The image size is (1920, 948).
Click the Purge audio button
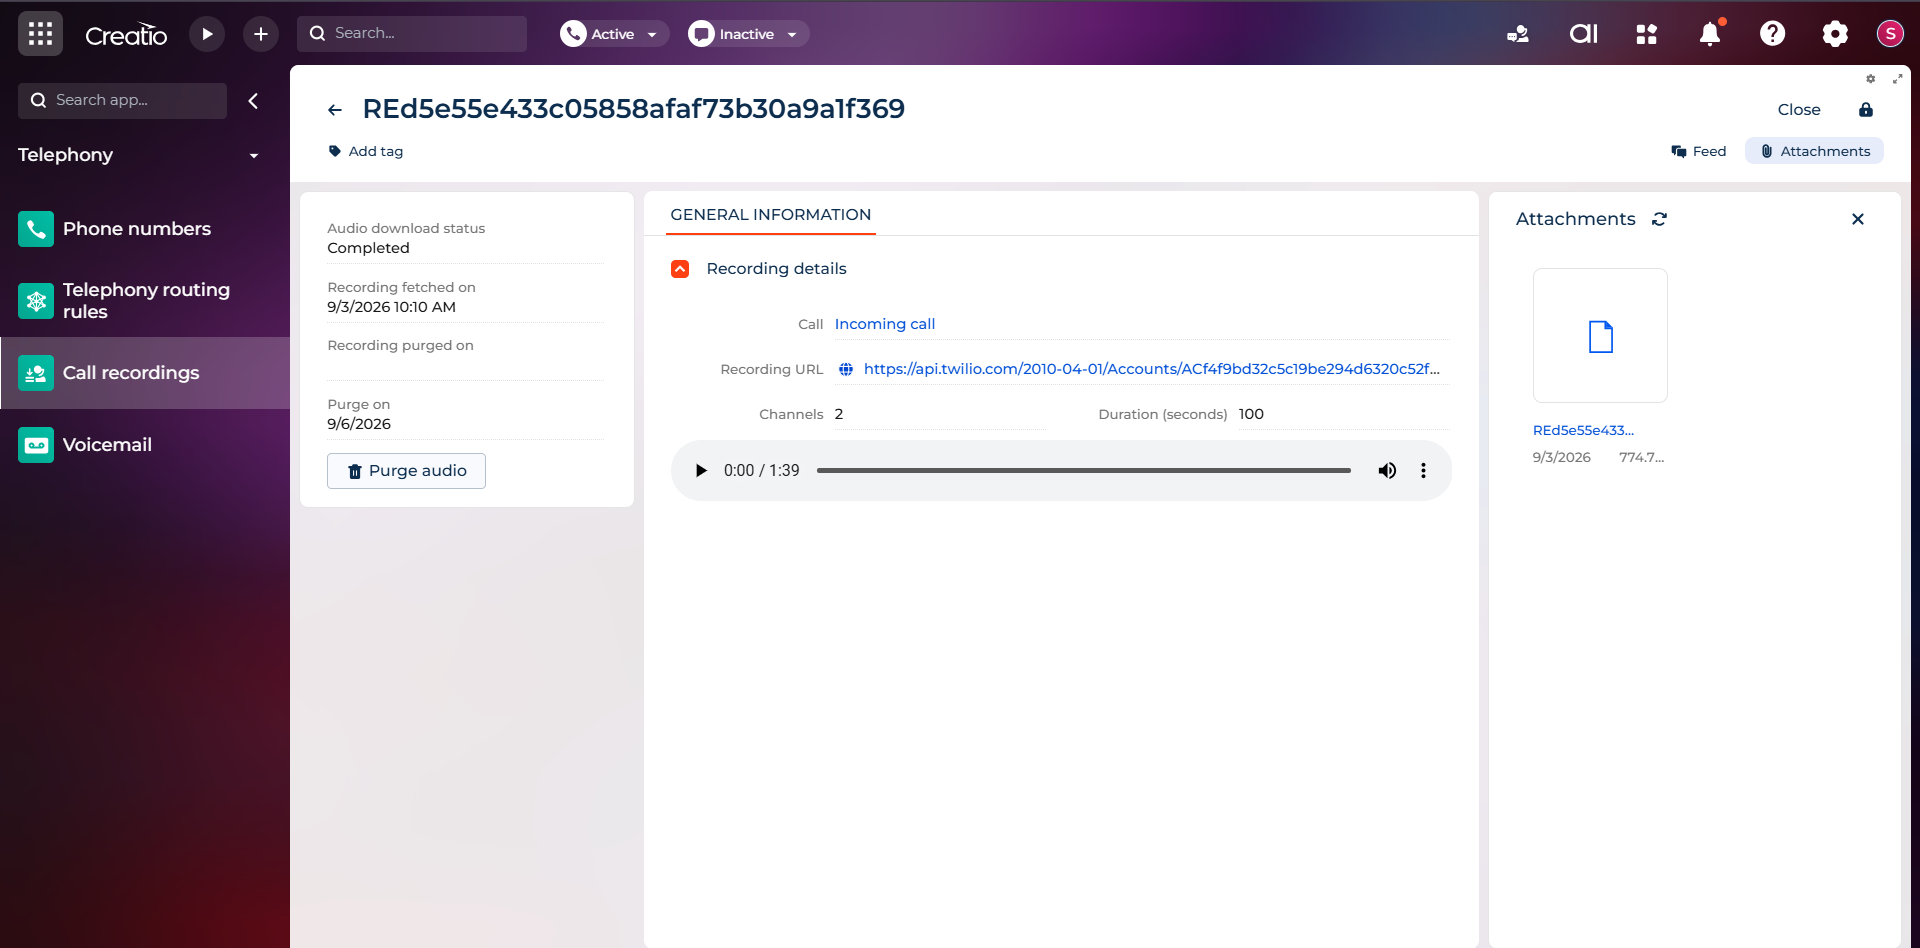tap(406, 471)
